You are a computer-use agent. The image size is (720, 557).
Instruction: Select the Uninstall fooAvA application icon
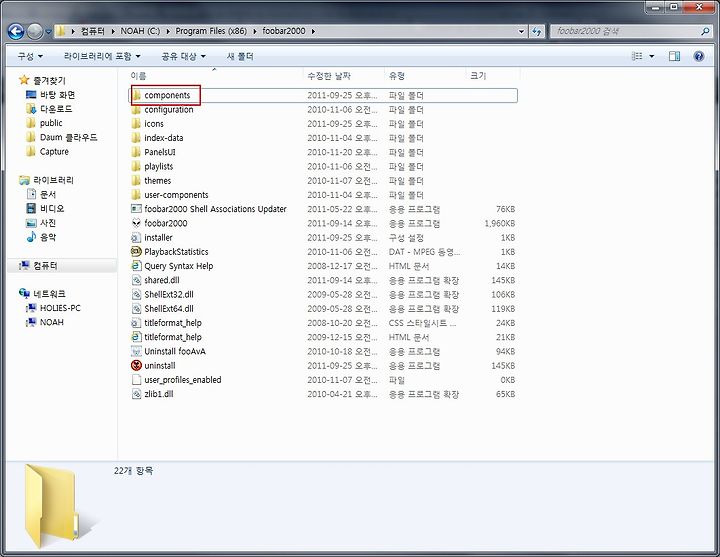tap(136, 351)
